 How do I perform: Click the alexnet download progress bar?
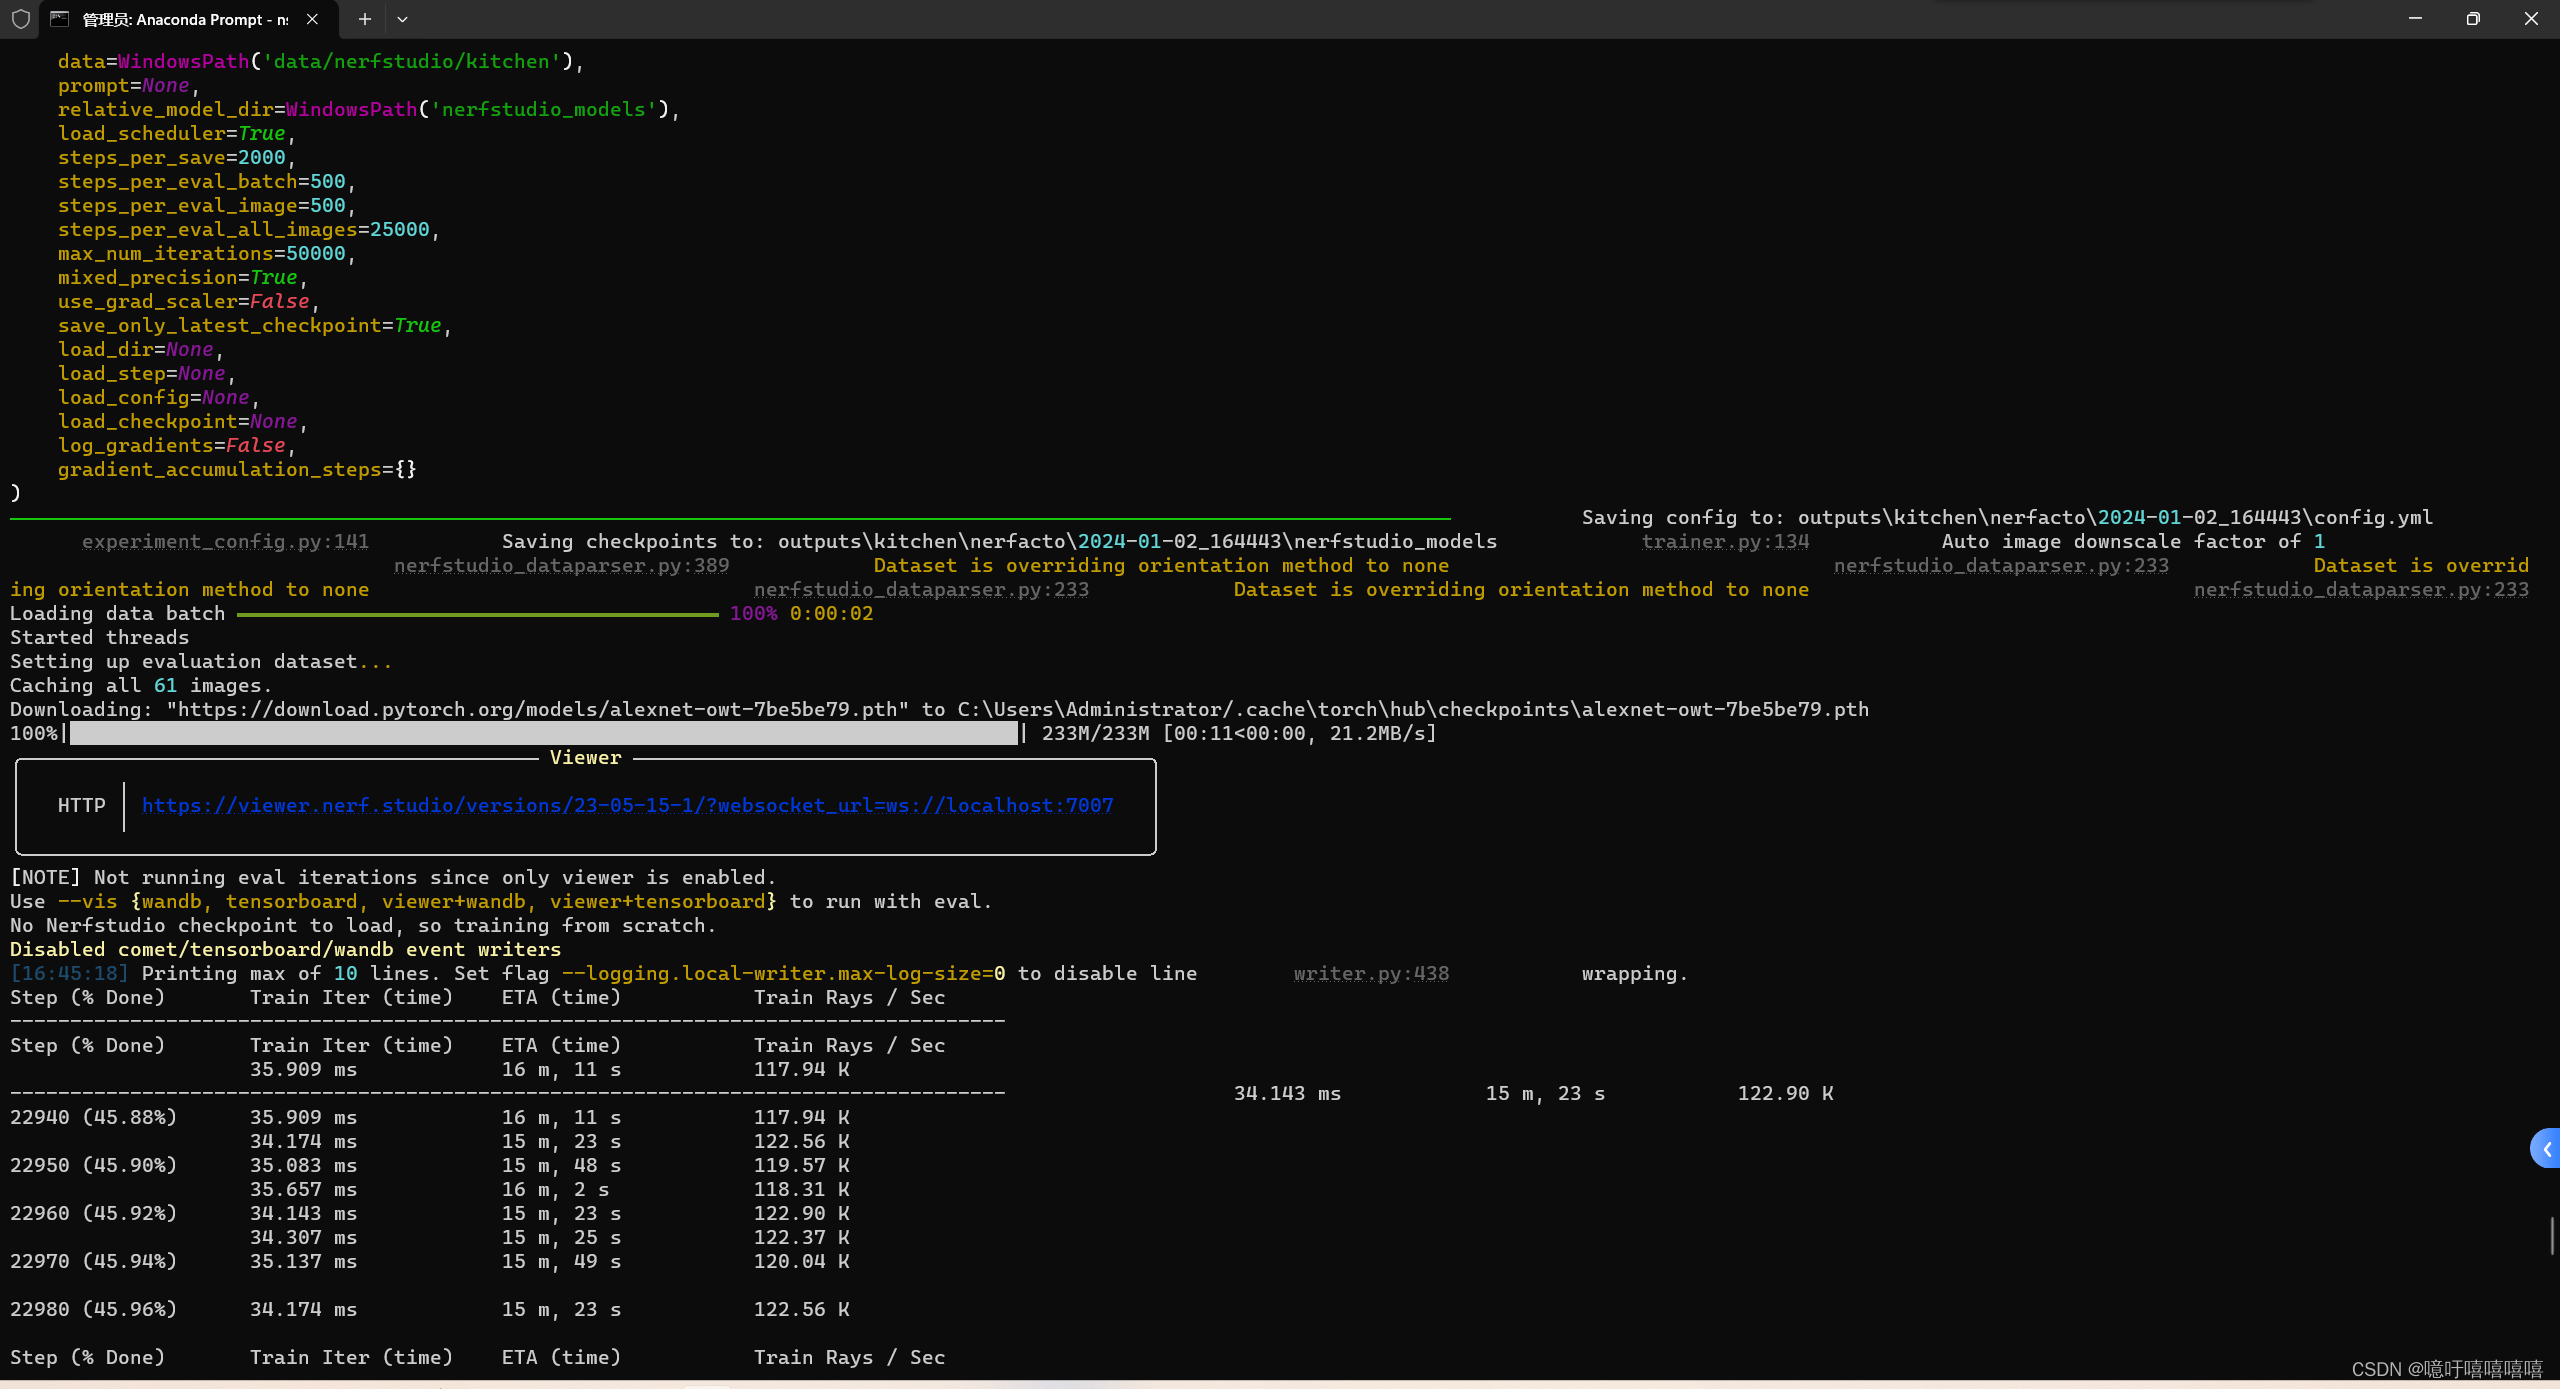(544, 733)
